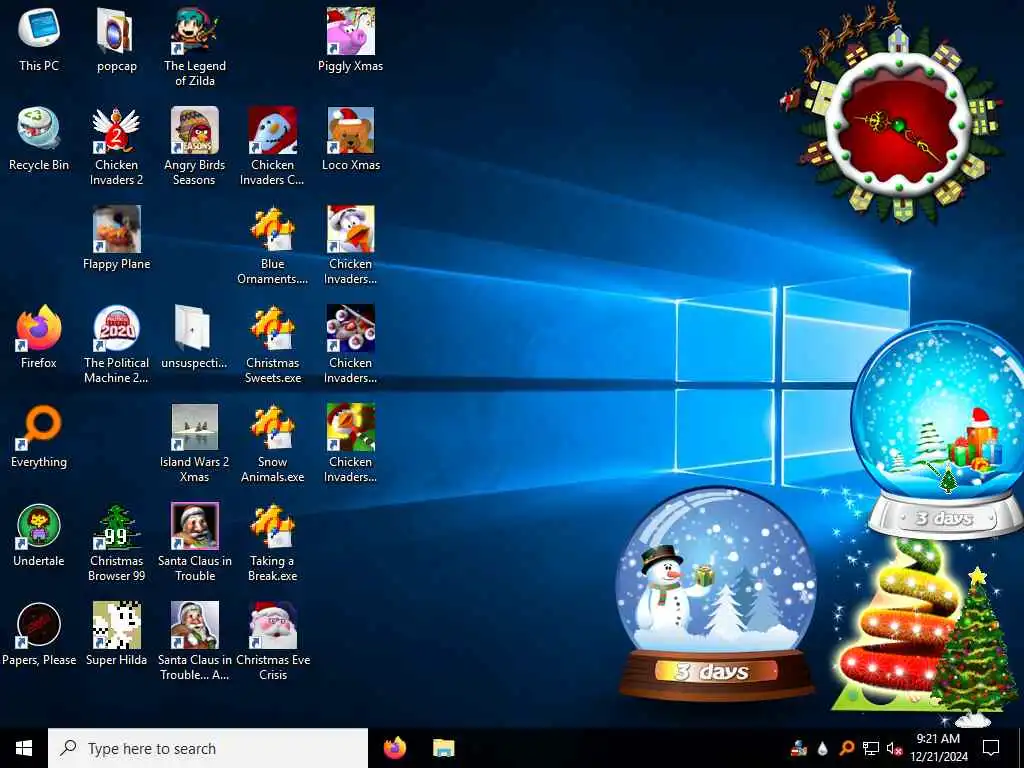Select the Chicken Invaders 2 shortcut
Screen dimensions: 1024x768
[x=117, y=146]
